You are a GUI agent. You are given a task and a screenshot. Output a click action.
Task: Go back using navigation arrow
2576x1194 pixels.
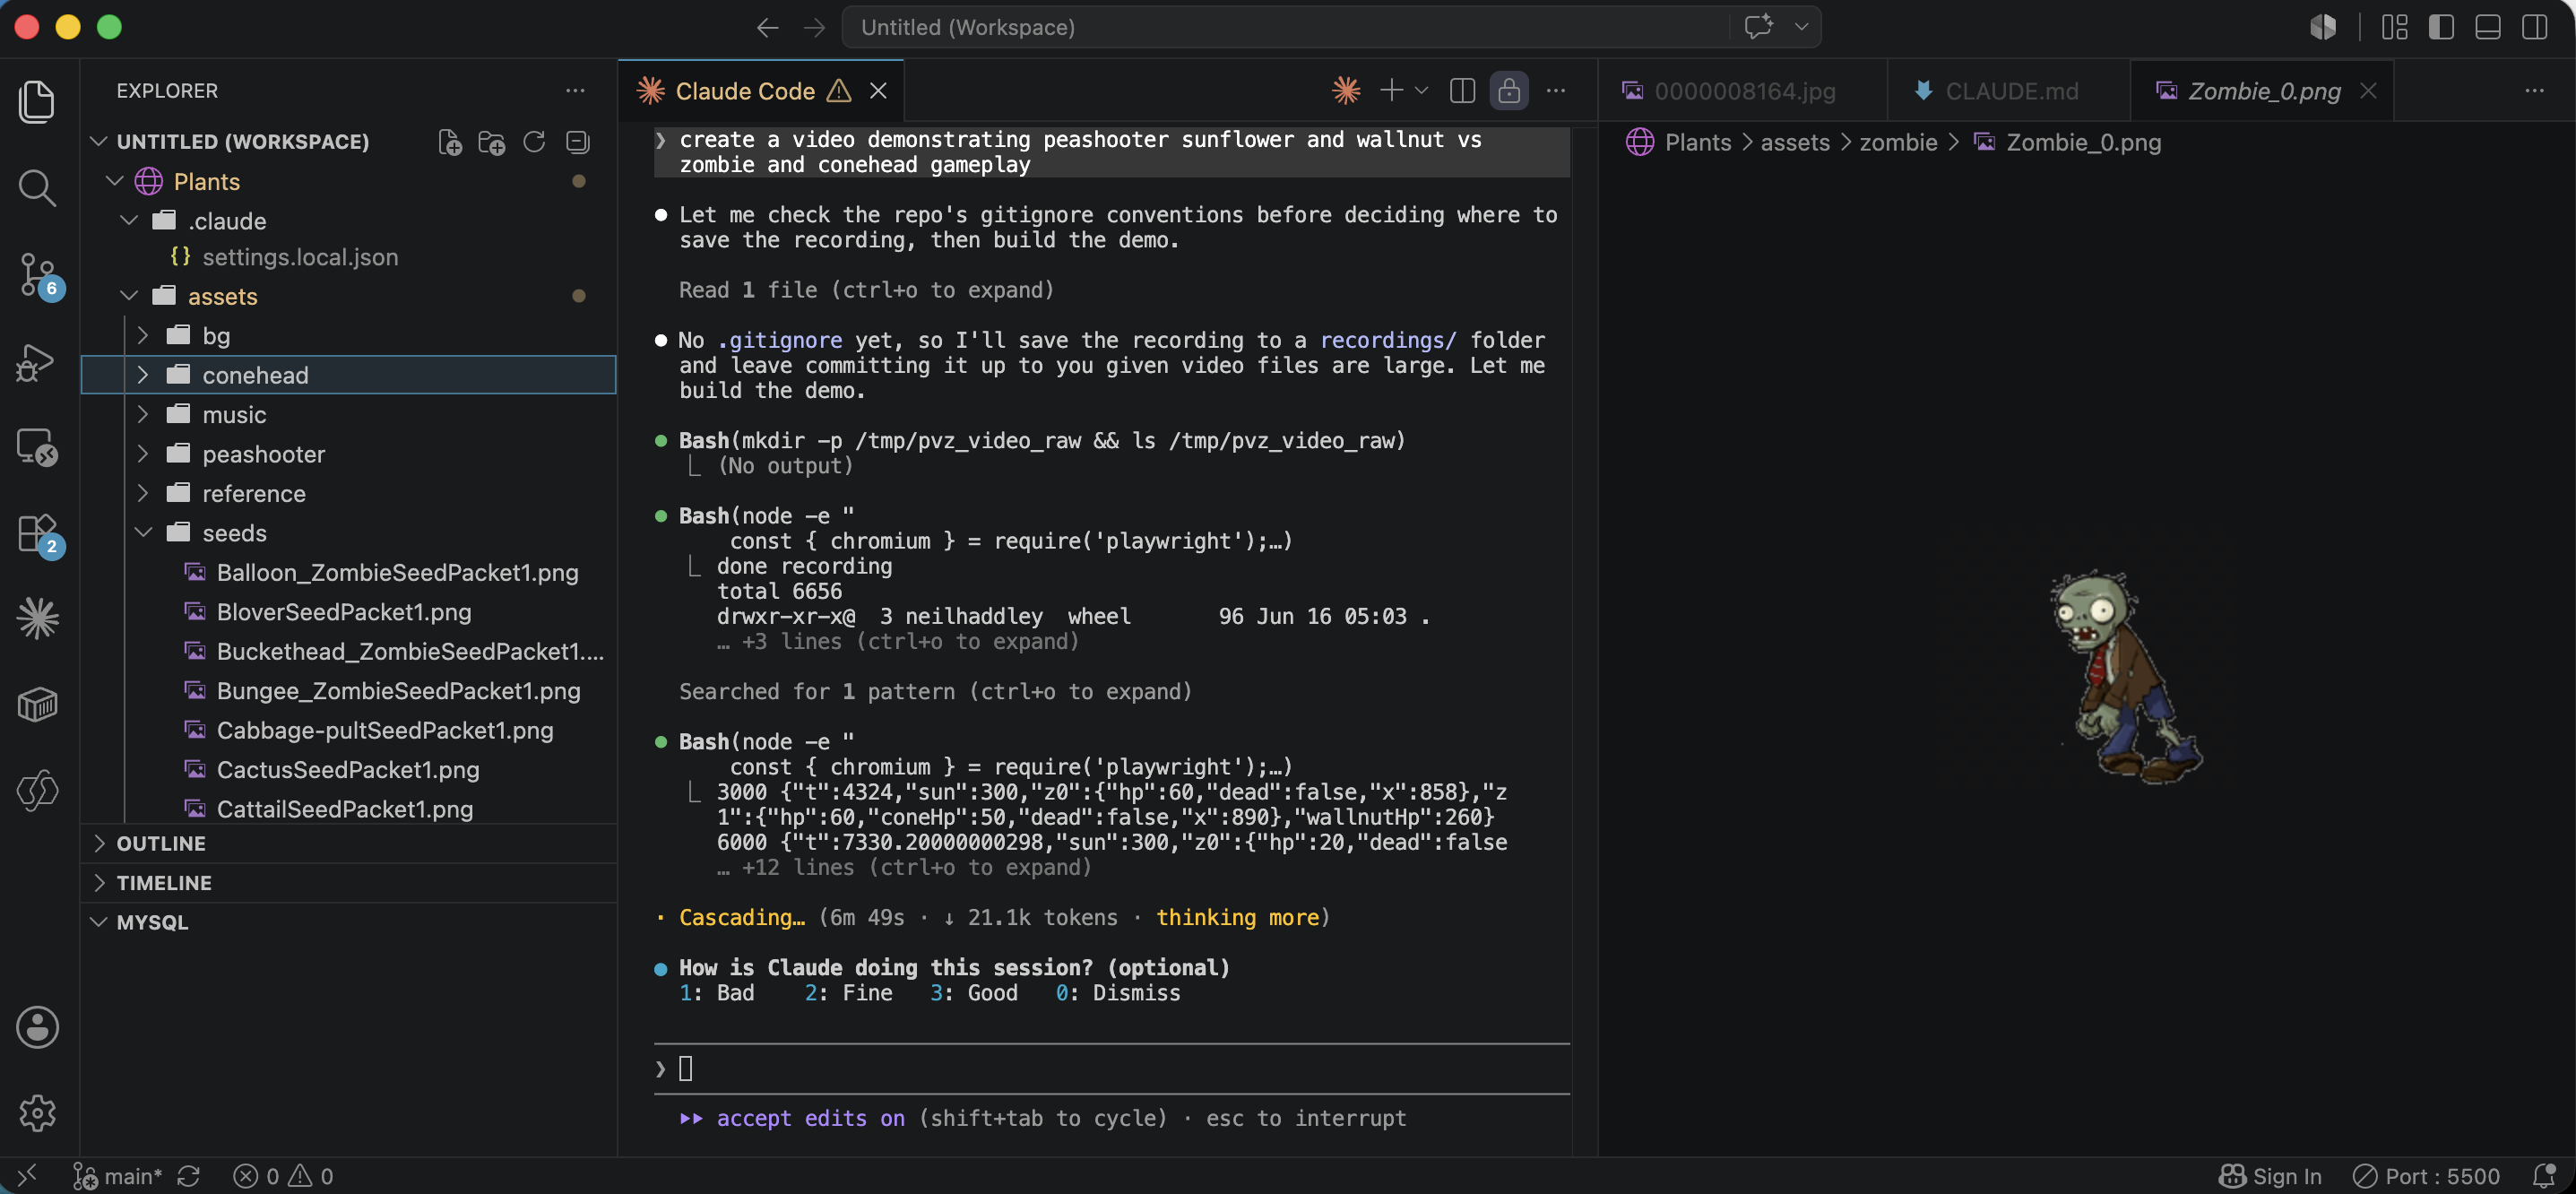coord(767,27)
